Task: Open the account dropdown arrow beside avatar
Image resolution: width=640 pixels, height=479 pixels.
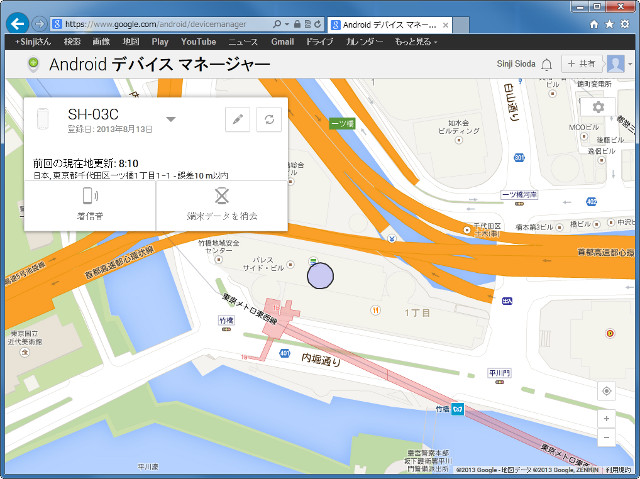Action: [x=630, y=64]
